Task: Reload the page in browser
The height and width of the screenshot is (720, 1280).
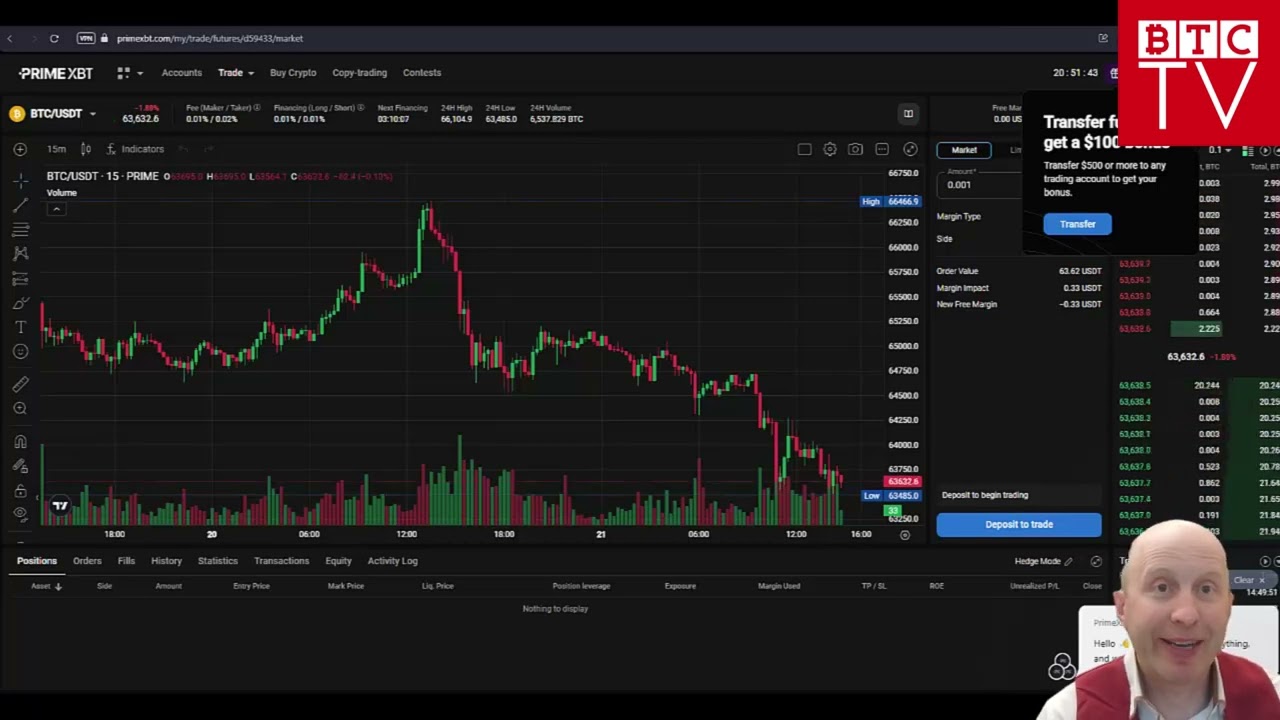Action: (x=54, y=38)
